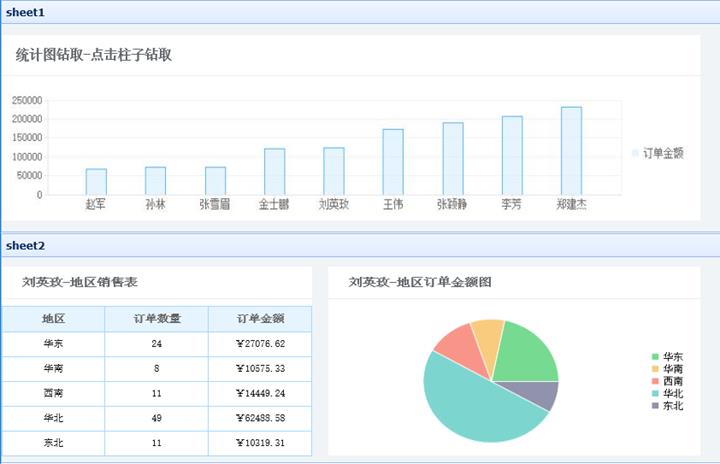Select the 华南 table row cell
The width and height of the screenshot is (720, 464).
(53, 369)
